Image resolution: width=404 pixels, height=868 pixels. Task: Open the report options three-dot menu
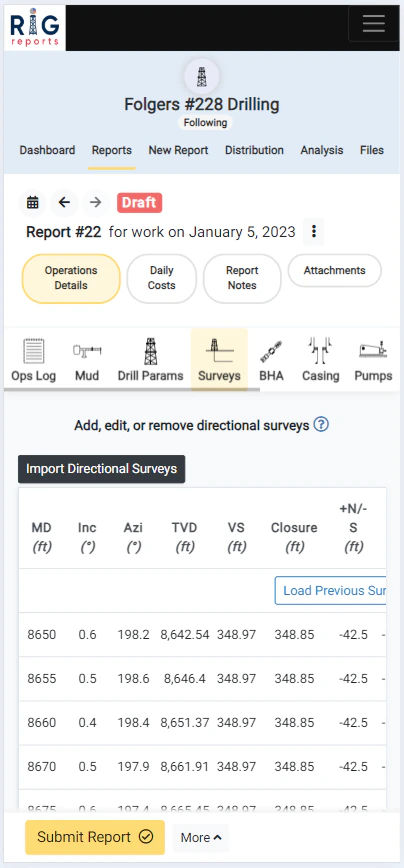pyautogui.click(x=314, y=231)
